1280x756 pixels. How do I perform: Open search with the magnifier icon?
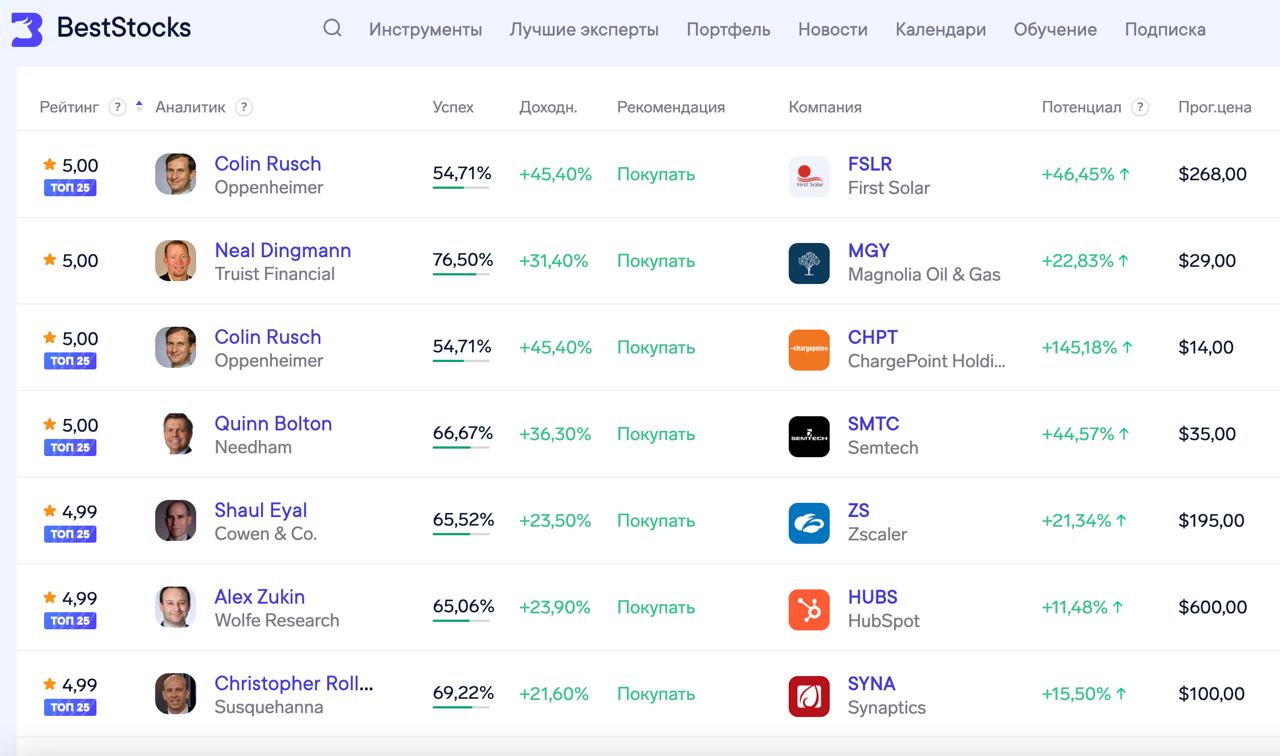tap(332, 28)
